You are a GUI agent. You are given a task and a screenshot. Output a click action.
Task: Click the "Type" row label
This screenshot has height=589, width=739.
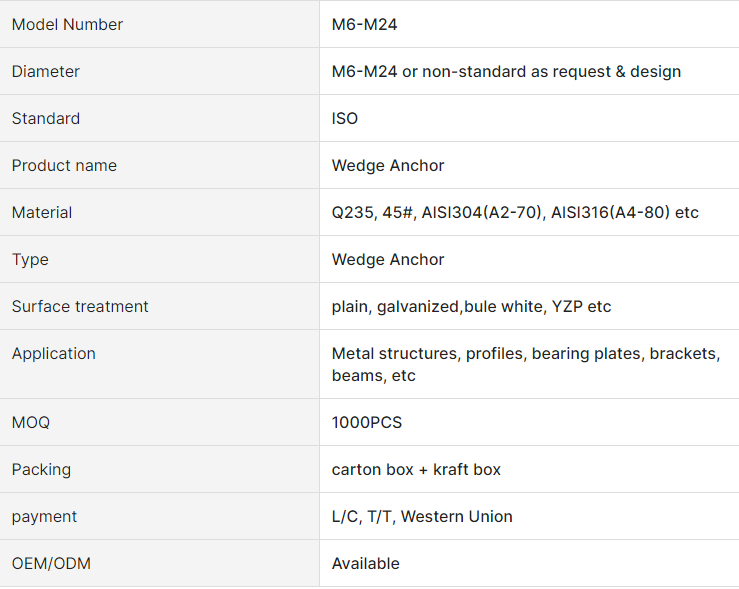point(30,260)
